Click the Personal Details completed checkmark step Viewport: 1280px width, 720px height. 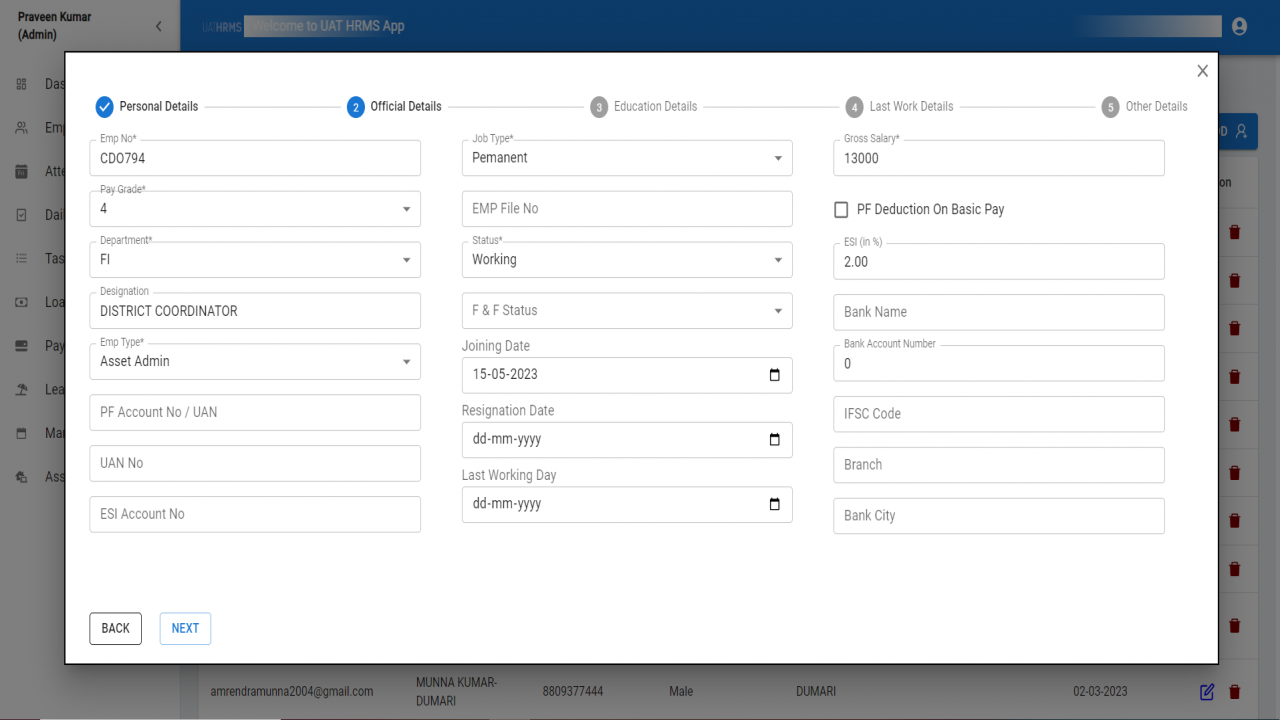105,107
